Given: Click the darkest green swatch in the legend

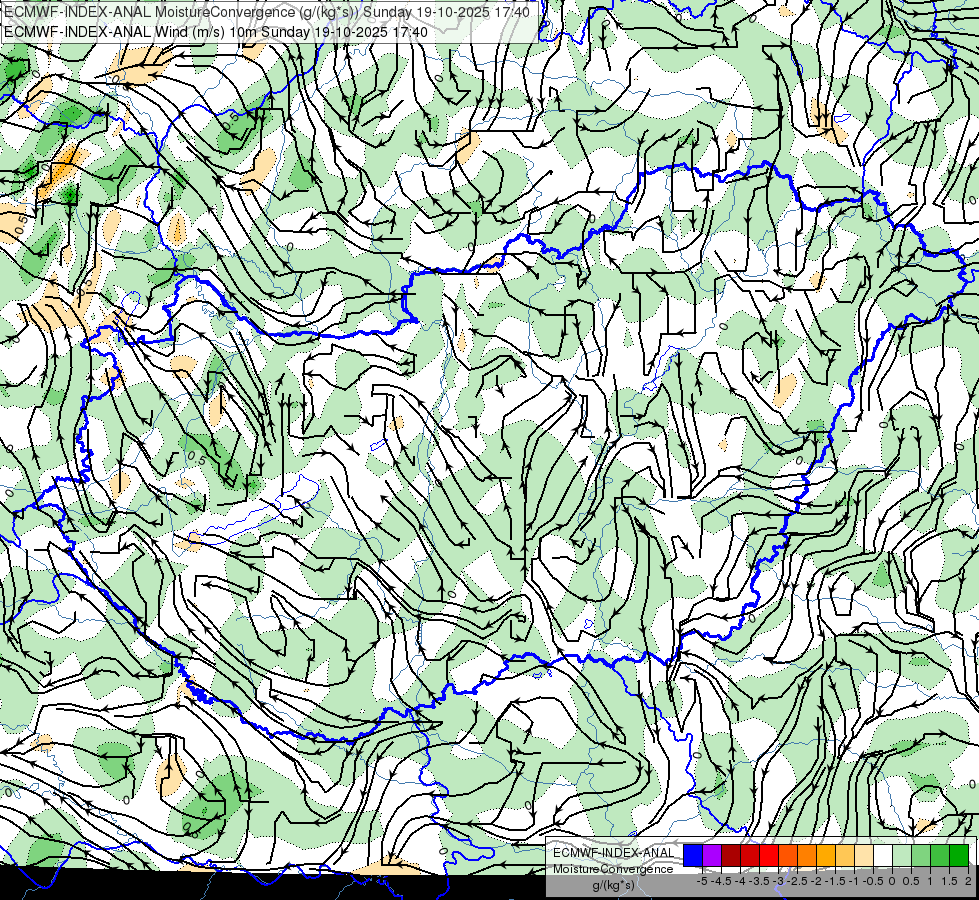Looking at the screenshot, I should pos(959,855).
